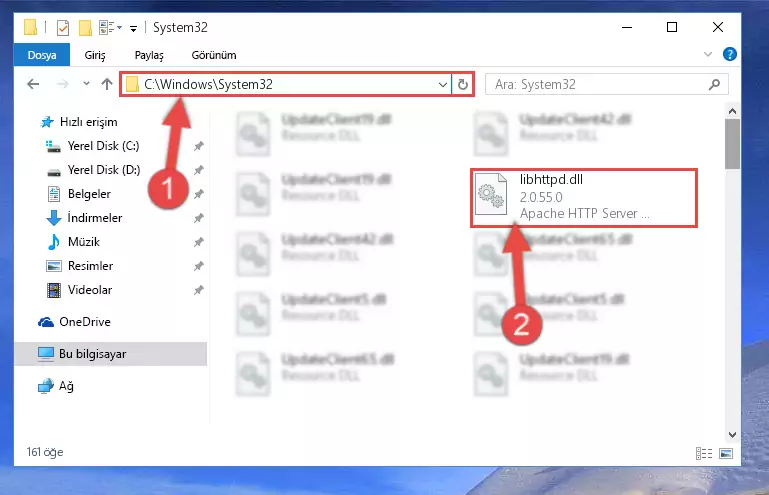Viewport: 769px width, 495px height.
Task: Click the Ara: System32 search box
Action: 607,84
